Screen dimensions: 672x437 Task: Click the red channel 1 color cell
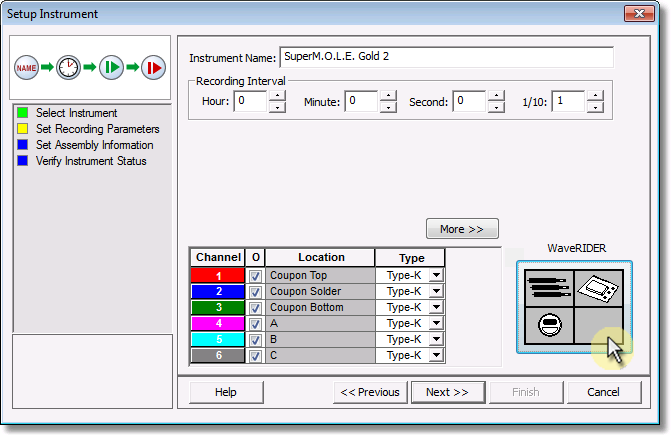coord(218,275)
